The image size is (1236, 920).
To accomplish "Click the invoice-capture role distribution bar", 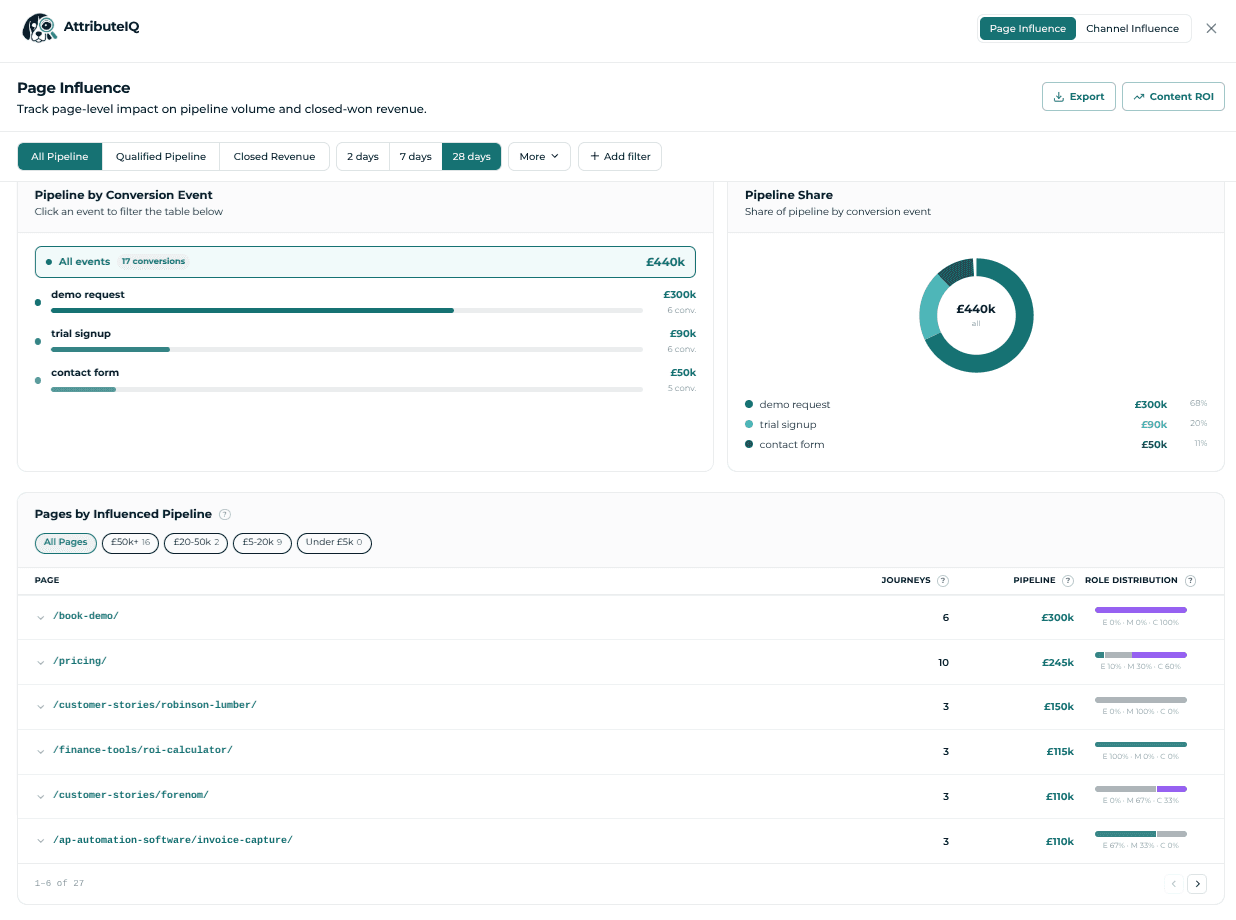I will pyautogui.click(x=1141, y=834).
